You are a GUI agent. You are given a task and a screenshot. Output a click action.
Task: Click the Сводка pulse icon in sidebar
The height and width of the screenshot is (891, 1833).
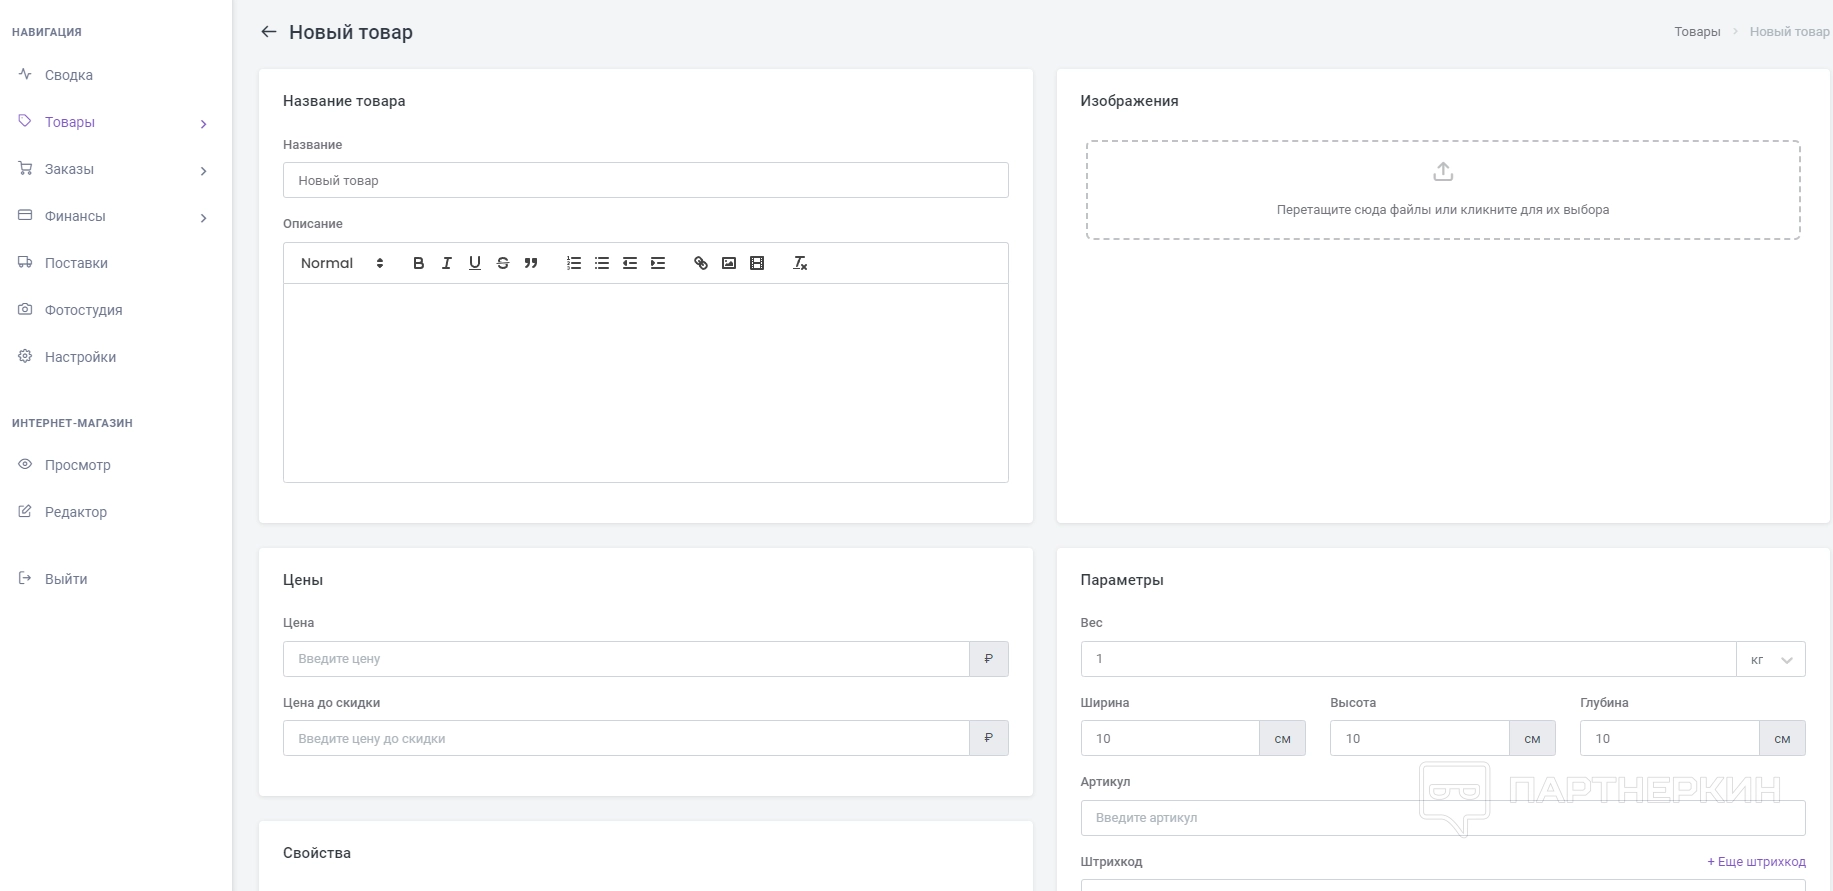(25, 74)
